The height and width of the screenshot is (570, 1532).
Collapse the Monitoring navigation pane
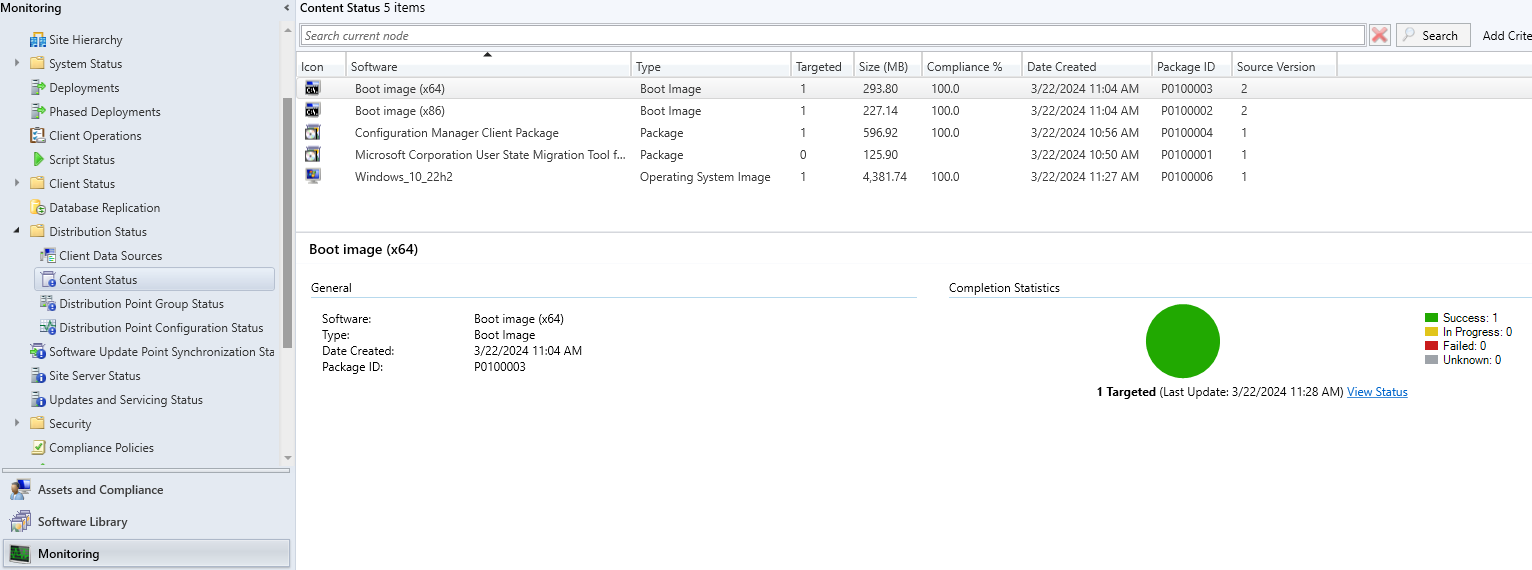[x=288, y=8]
